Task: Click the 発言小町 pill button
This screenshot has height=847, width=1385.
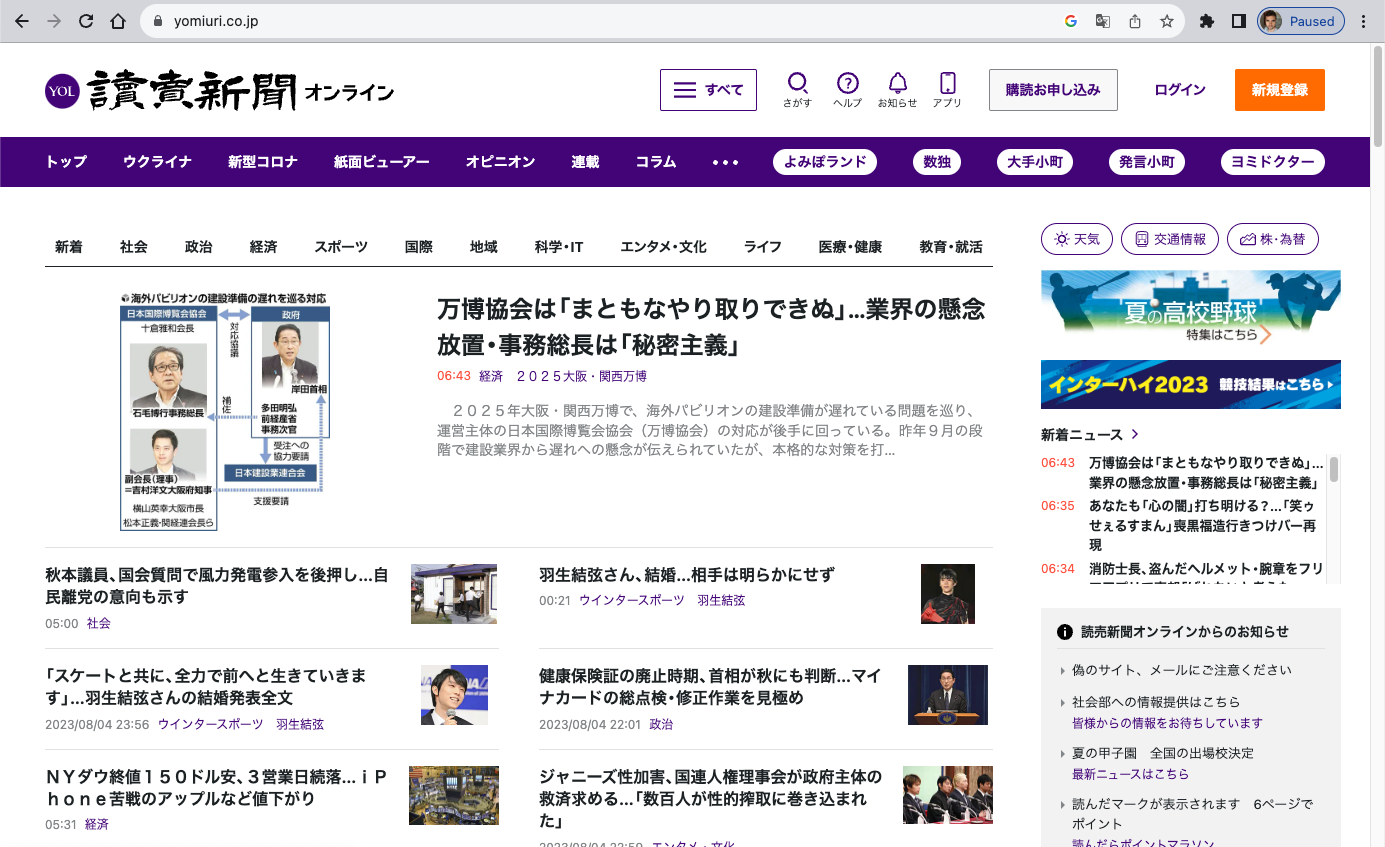Action: pyautogui.click(x=1147, y=162)
